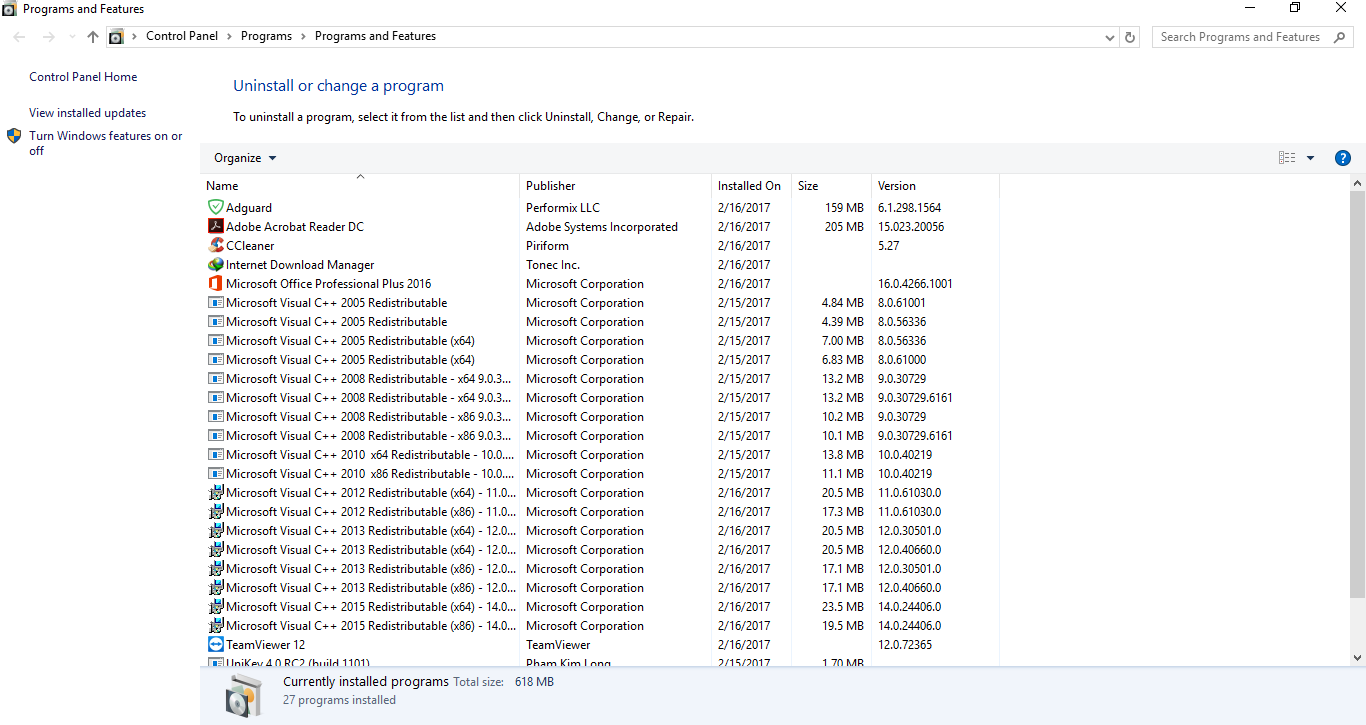Screen dimensions: 1366x725
Task: Open the Organize dropdown menu
Action: pos(245,158)
